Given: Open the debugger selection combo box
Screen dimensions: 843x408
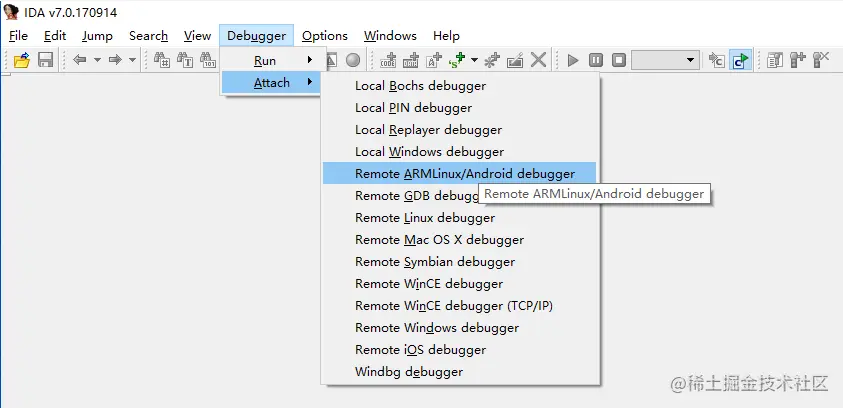Looking at the screenshot, I should tap(666, 60).
